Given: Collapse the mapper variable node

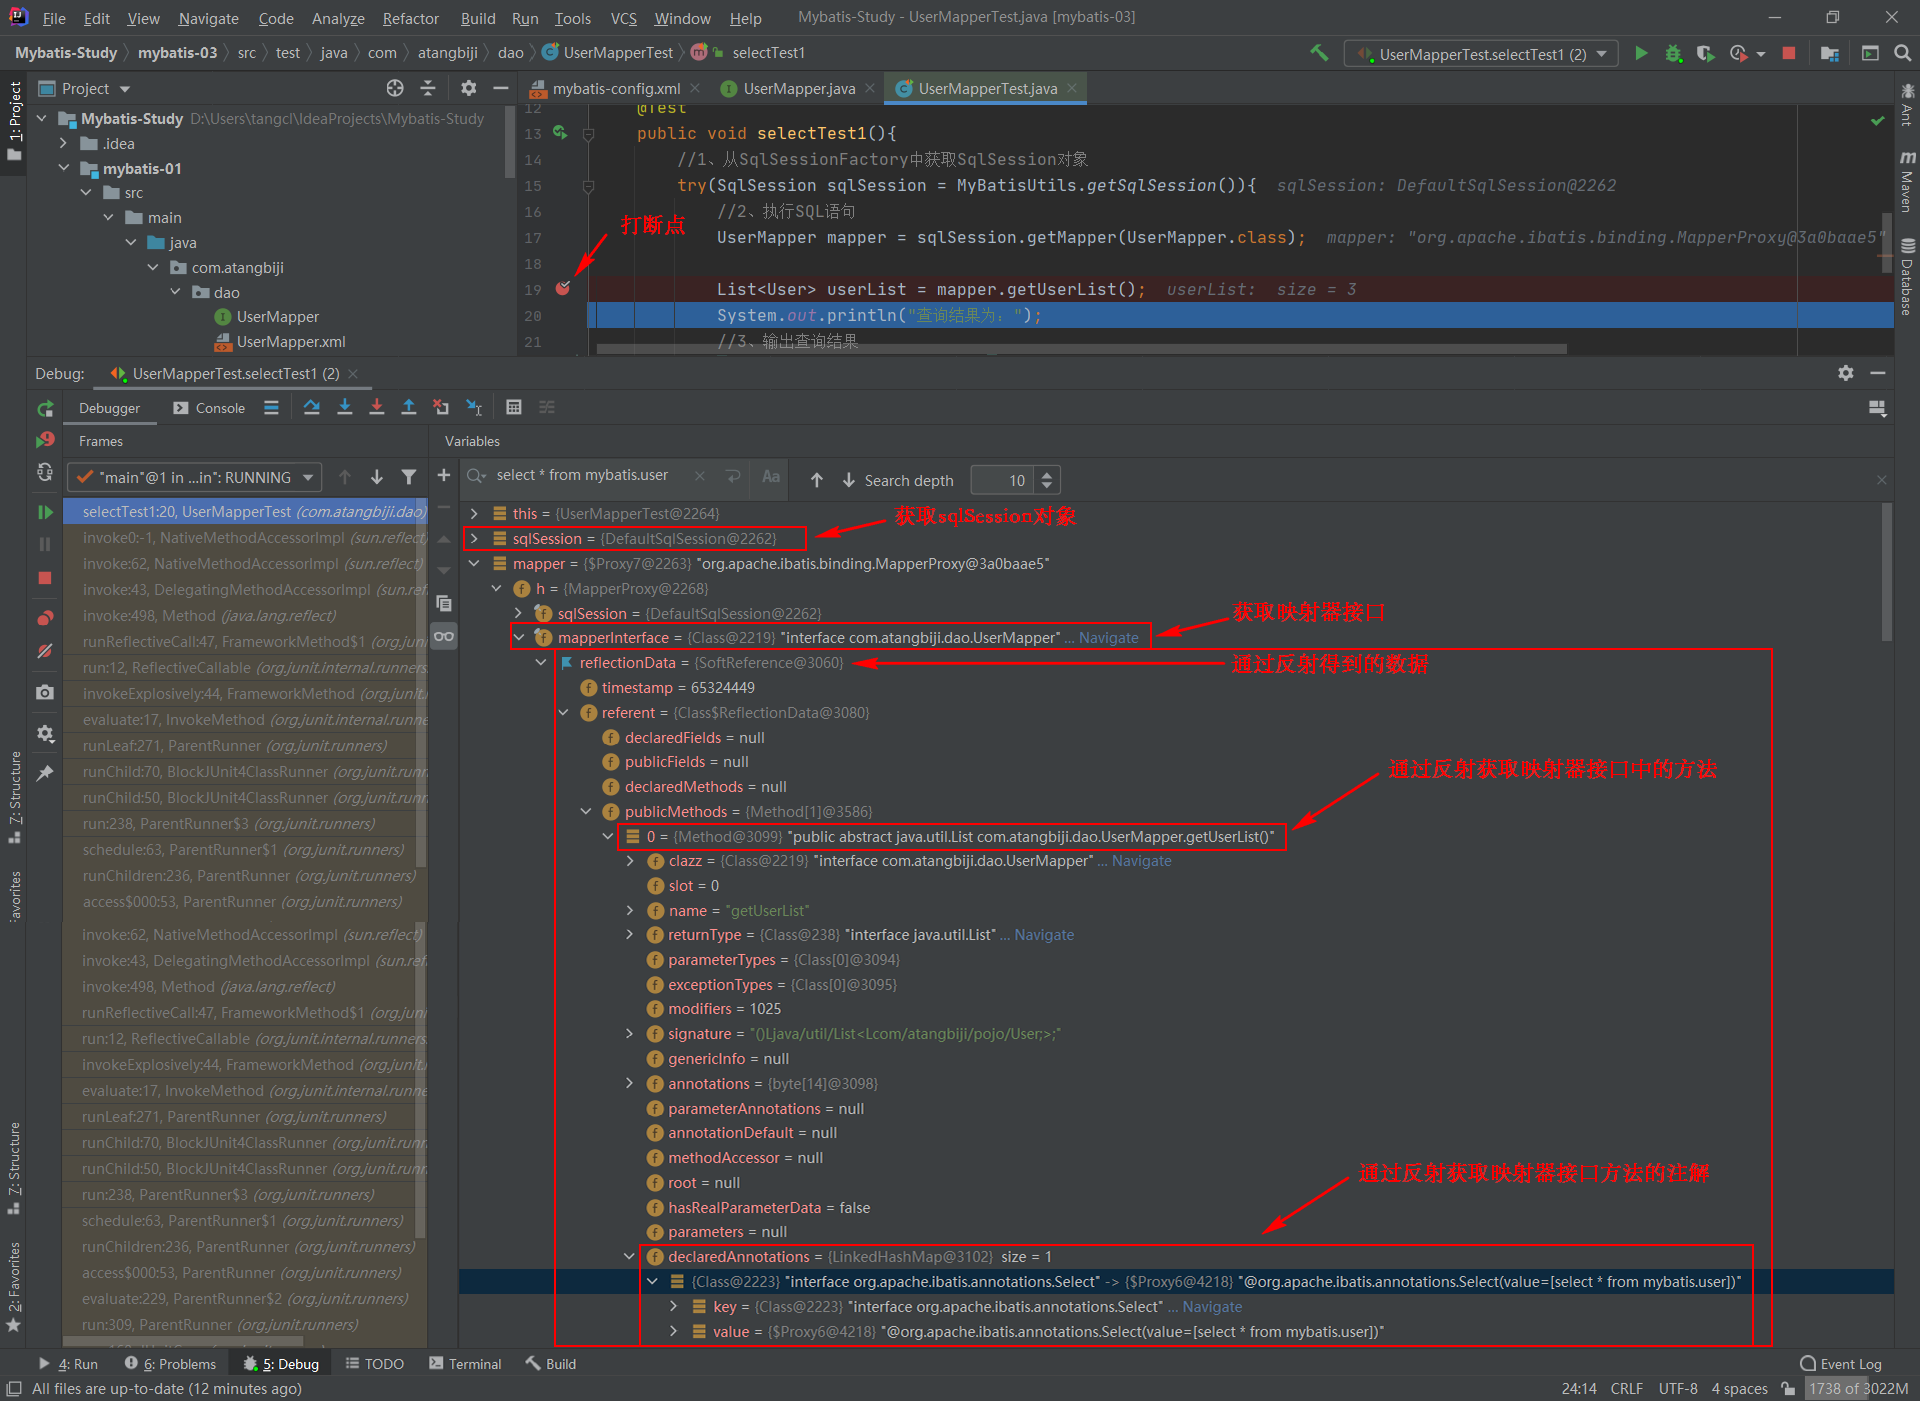Looking at the screenshot, I should [x=475, y=563].
